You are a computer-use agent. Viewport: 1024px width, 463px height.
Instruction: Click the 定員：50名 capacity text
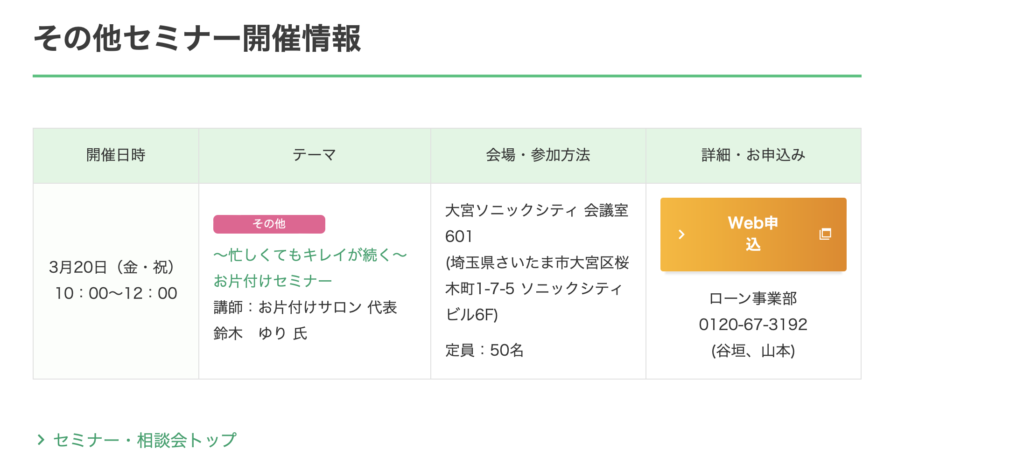pos(484,350)
